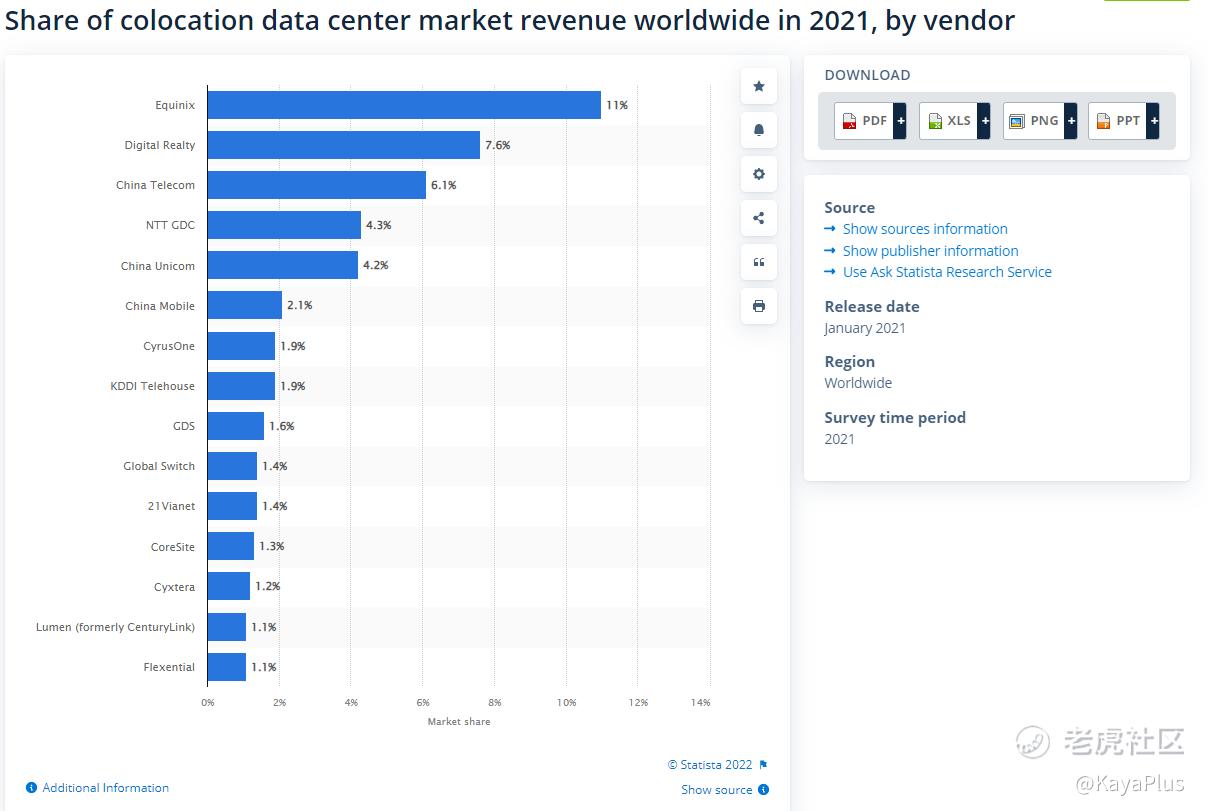Click the print icon
1208x811 pixels.
[x=758, y=306]
